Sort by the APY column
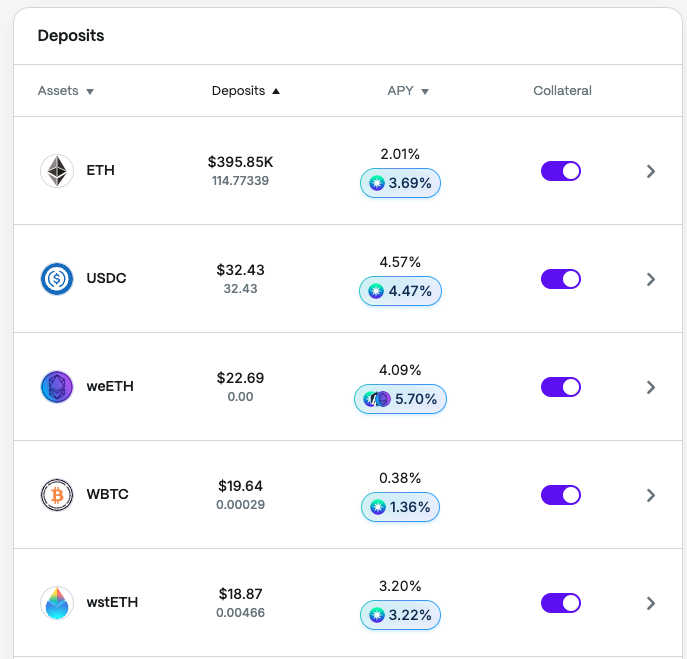Screen dimensions: 687x659 tap(407, 91)
